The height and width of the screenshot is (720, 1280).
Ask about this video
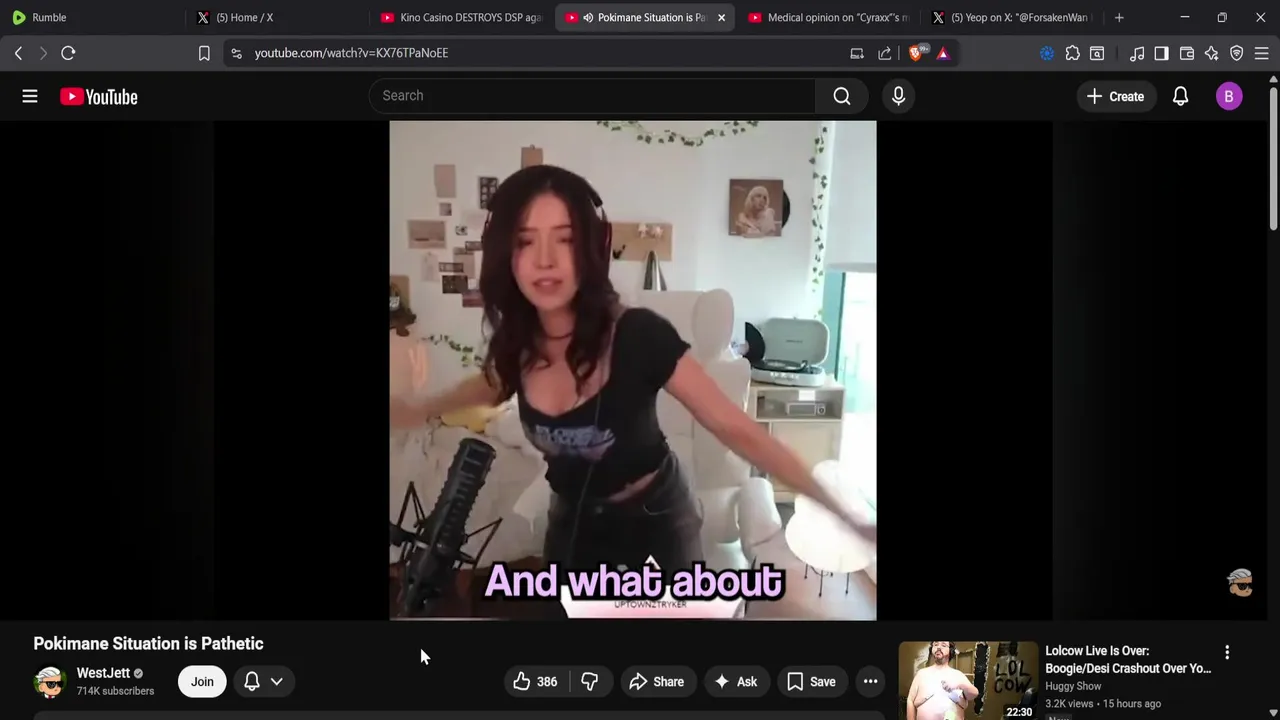click(735, 682)
